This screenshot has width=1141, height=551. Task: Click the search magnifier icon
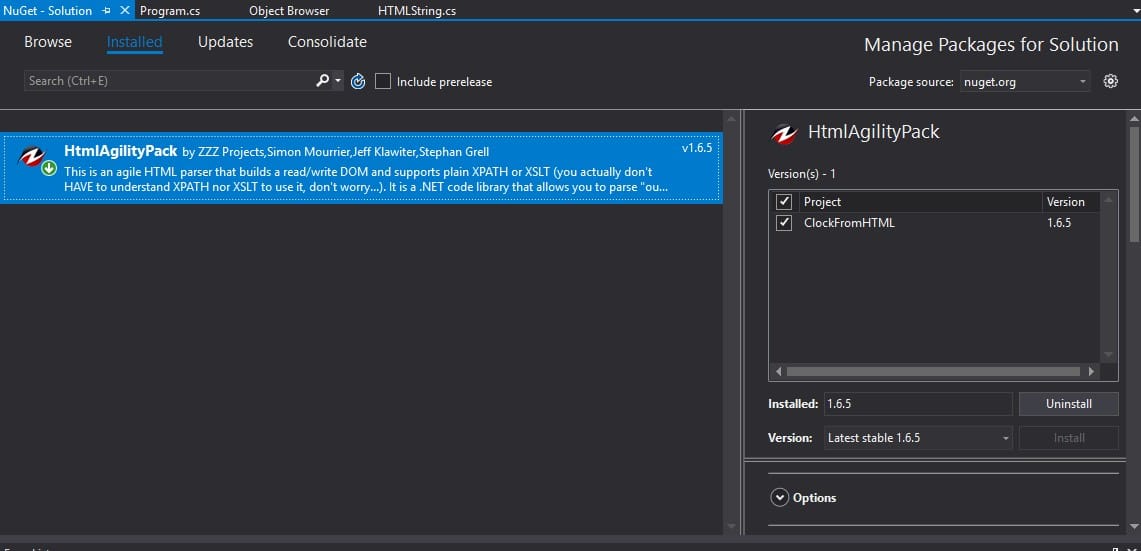pyautogui.click(x=322, y=81)
